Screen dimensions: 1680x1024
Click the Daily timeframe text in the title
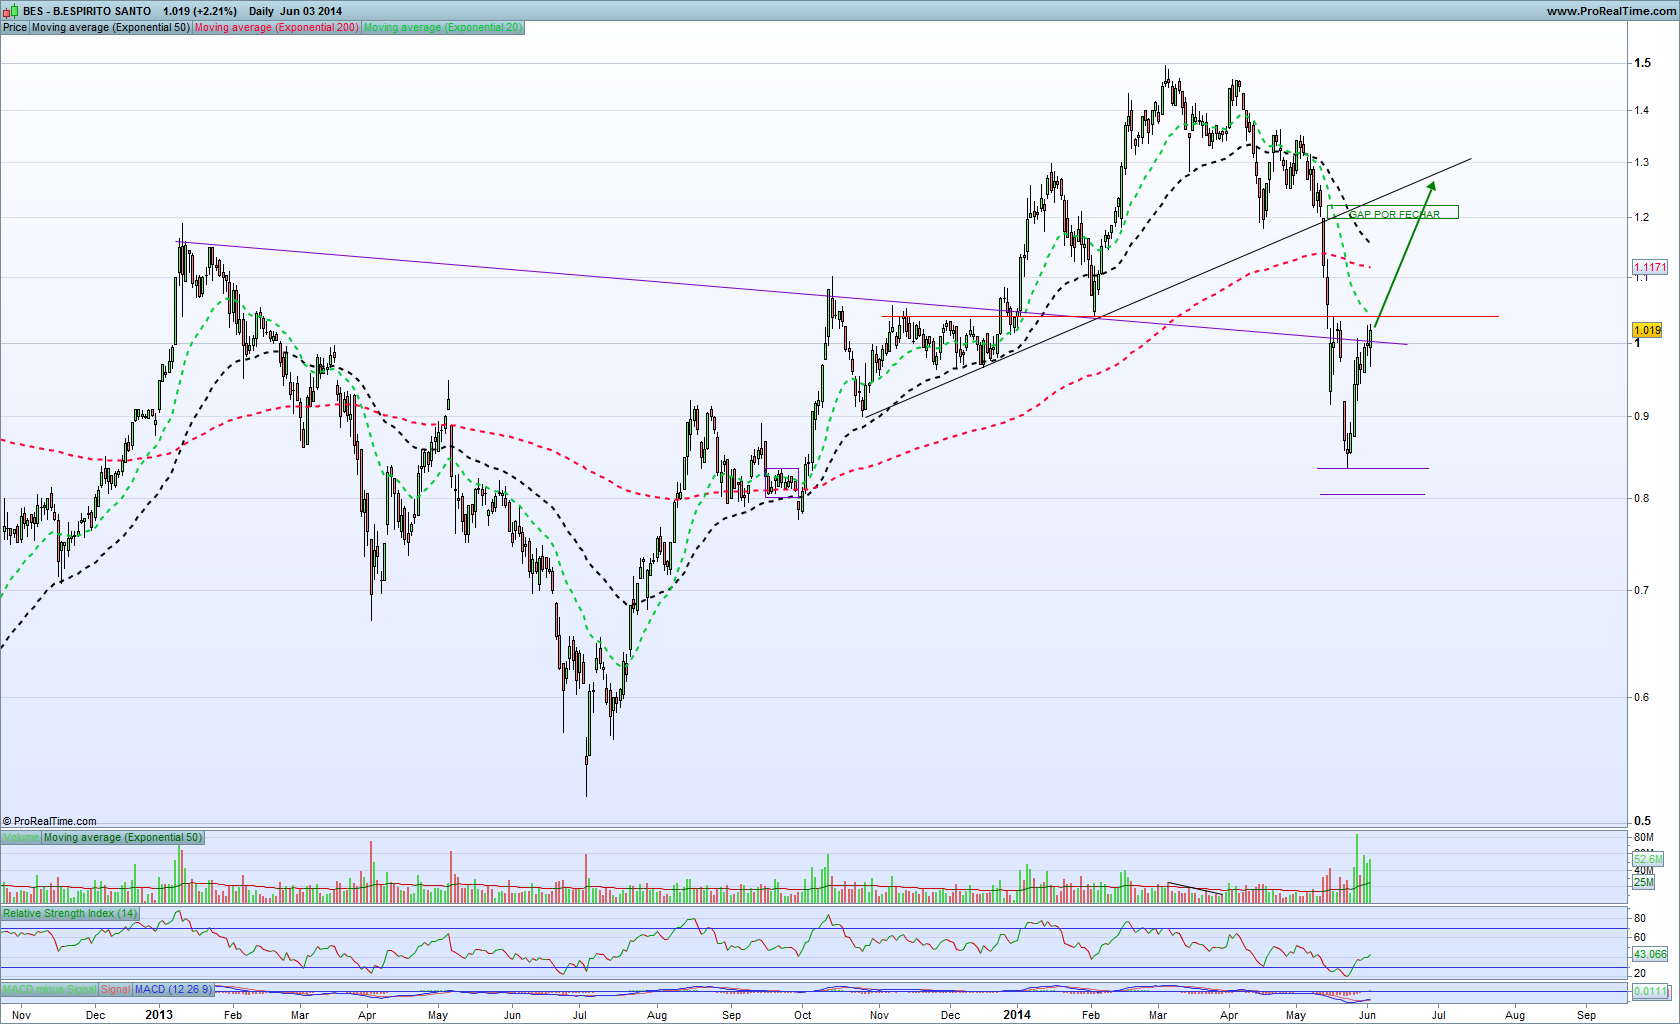coord(261,11)
